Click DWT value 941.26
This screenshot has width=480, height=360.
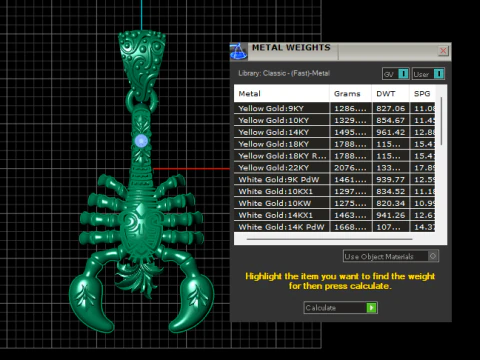(x=390, y=215)
